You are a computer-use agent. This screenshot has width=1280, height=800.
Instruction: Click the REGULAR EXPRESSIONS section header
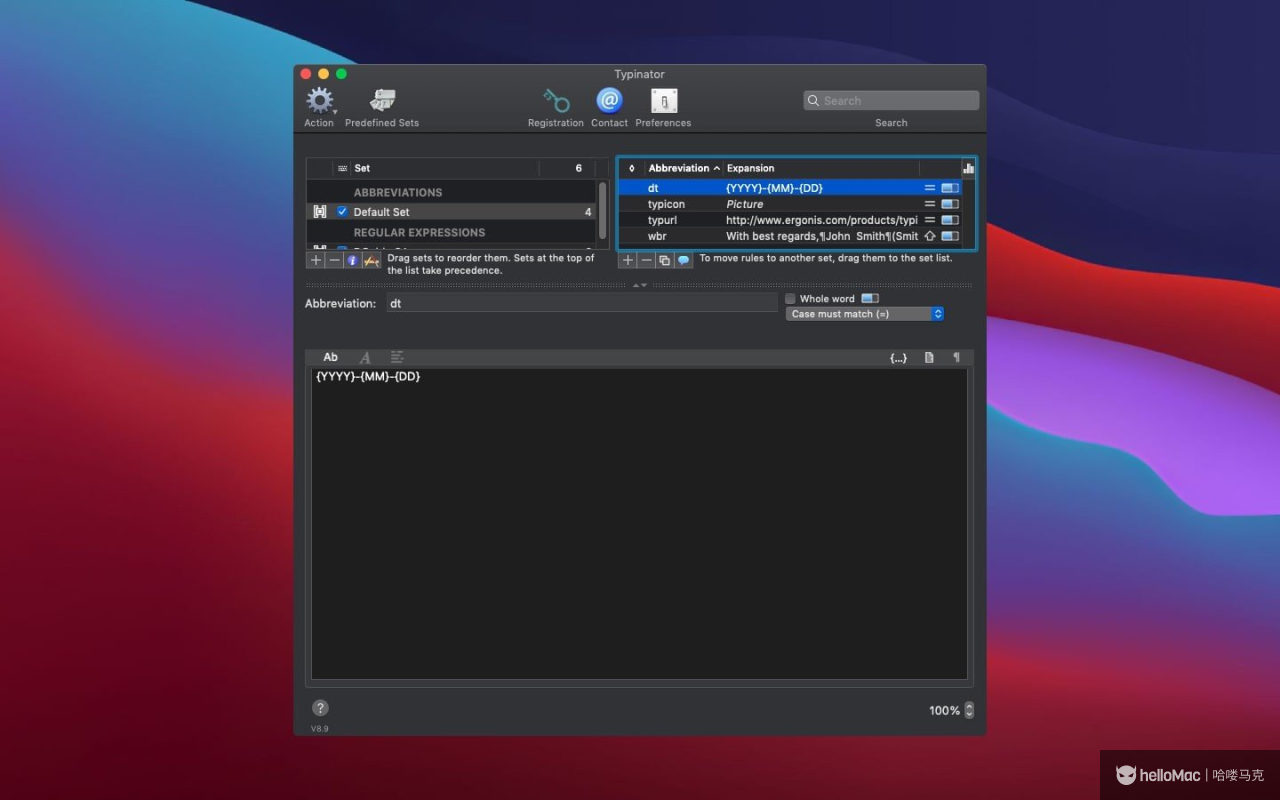tap(419, 232)
